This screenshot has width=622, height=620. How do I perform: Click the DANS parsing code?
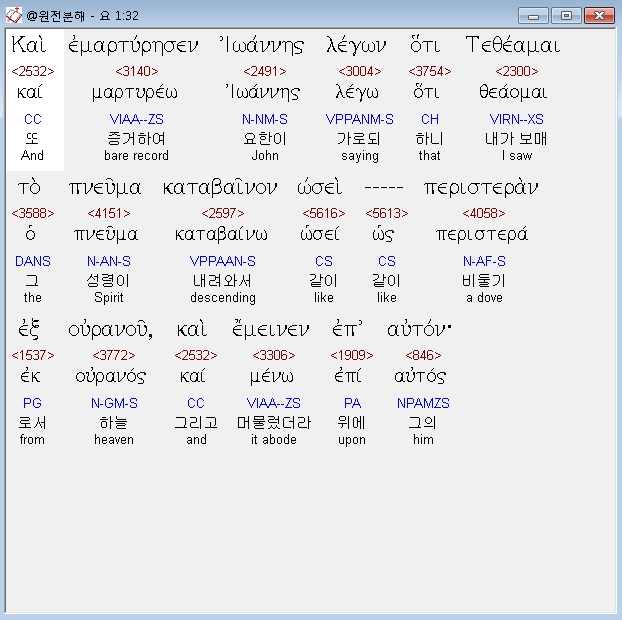coord(33,261)
